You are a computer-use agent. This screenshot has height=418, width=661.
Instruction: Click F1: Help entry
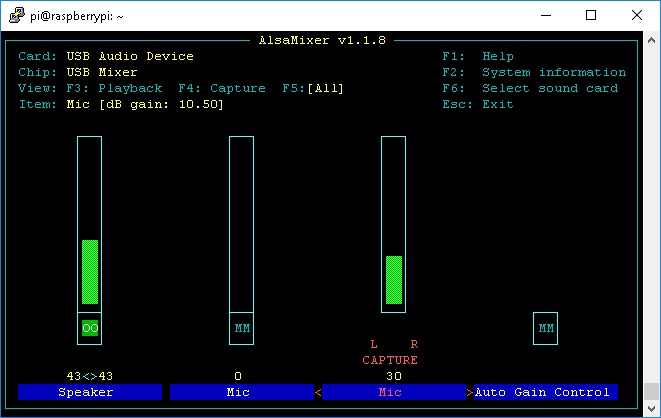pyautogui.click(x=478, y=56)
